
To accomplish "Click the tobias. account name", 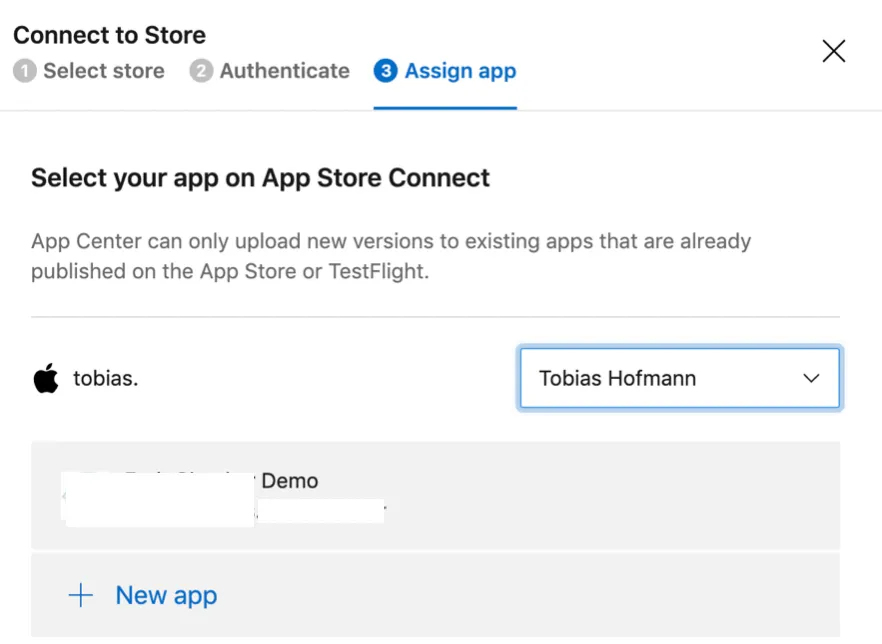I will [105, 379].
